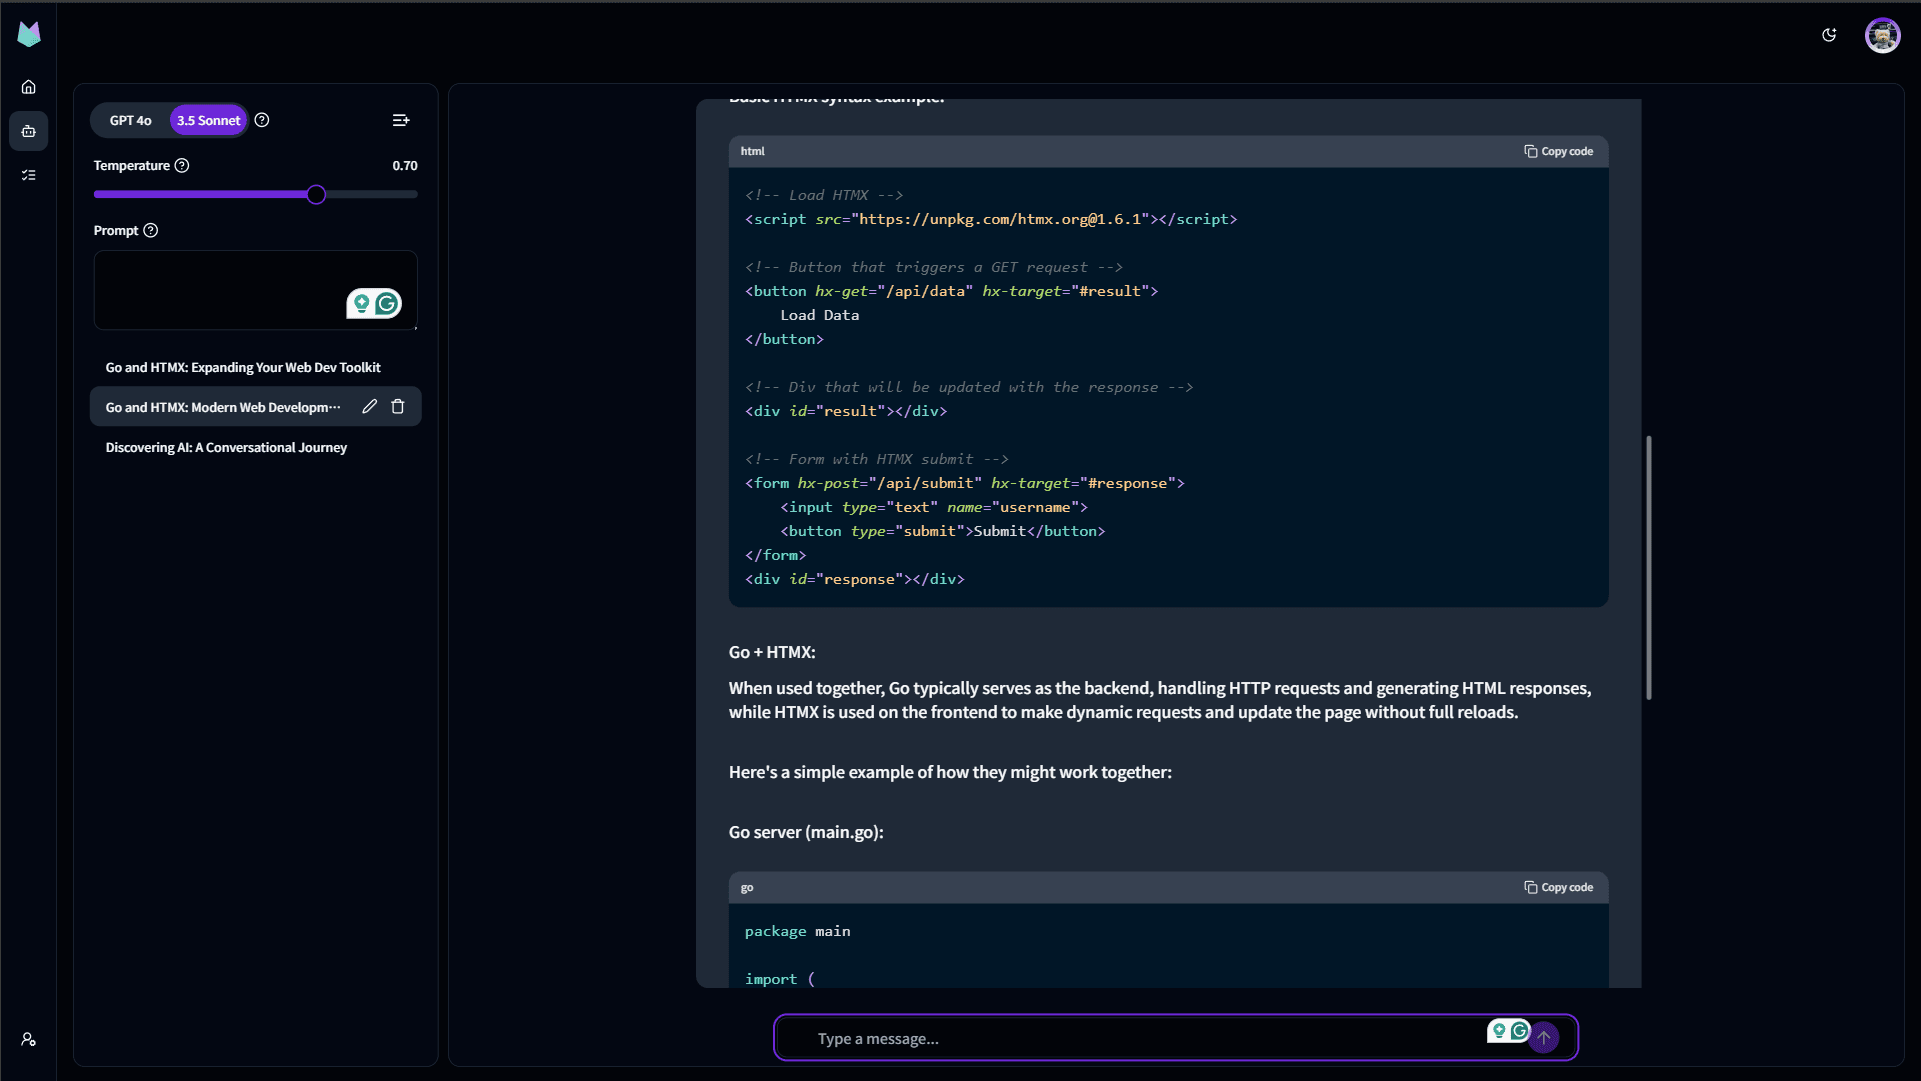
Task: Open chat 'Discovering AI: A Conversational Journey'
Action: coord(256,448)
